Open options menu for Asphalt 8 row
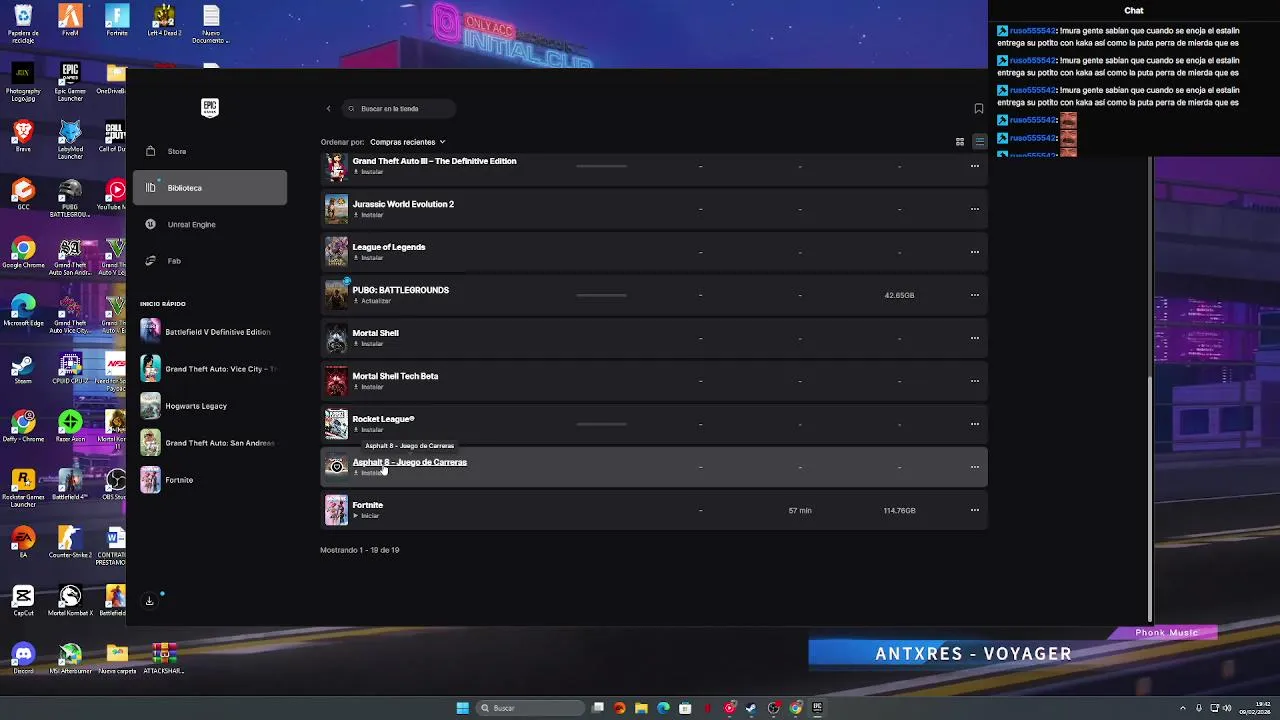The width and height of the screenshot is (1280, 720). pos(975,467)
